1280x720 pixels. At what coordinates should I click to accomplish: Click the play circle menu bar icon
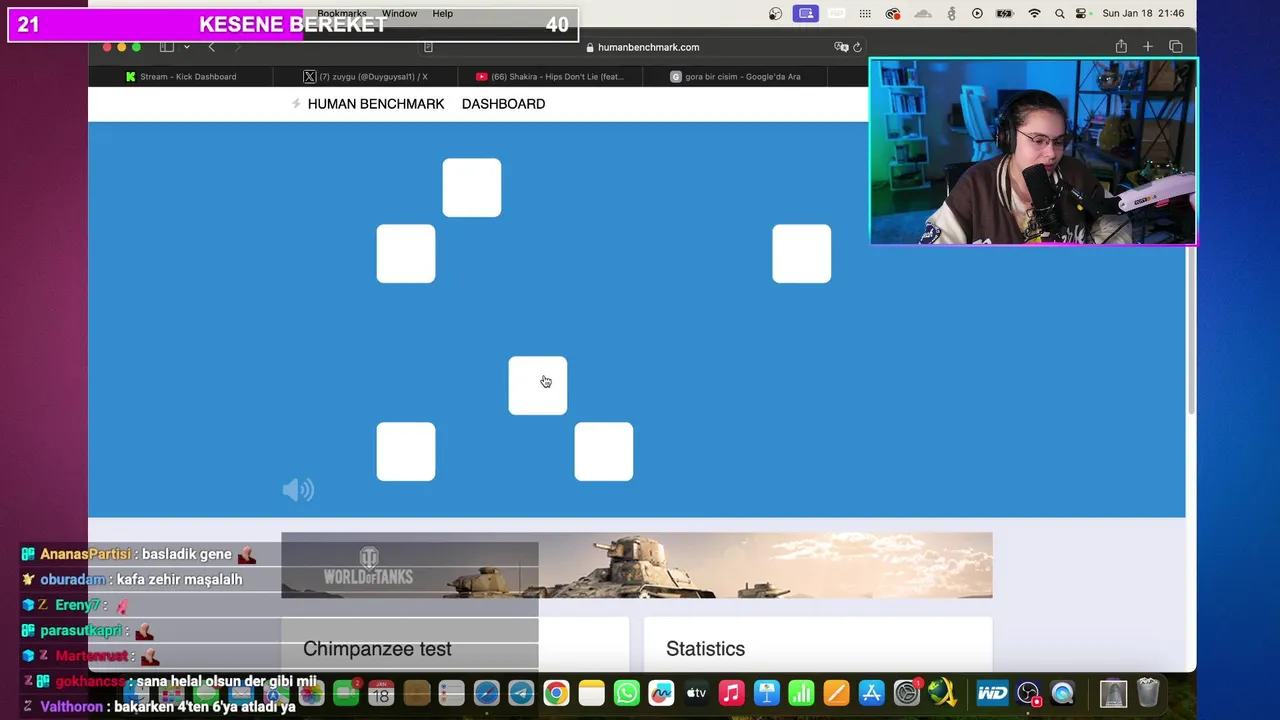click(977, 13)
